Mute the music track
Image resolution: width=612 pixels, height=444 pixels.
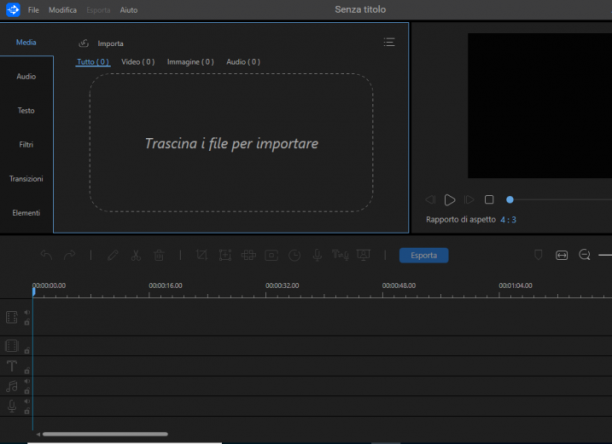pyautogui.click(x=27, y=382)
